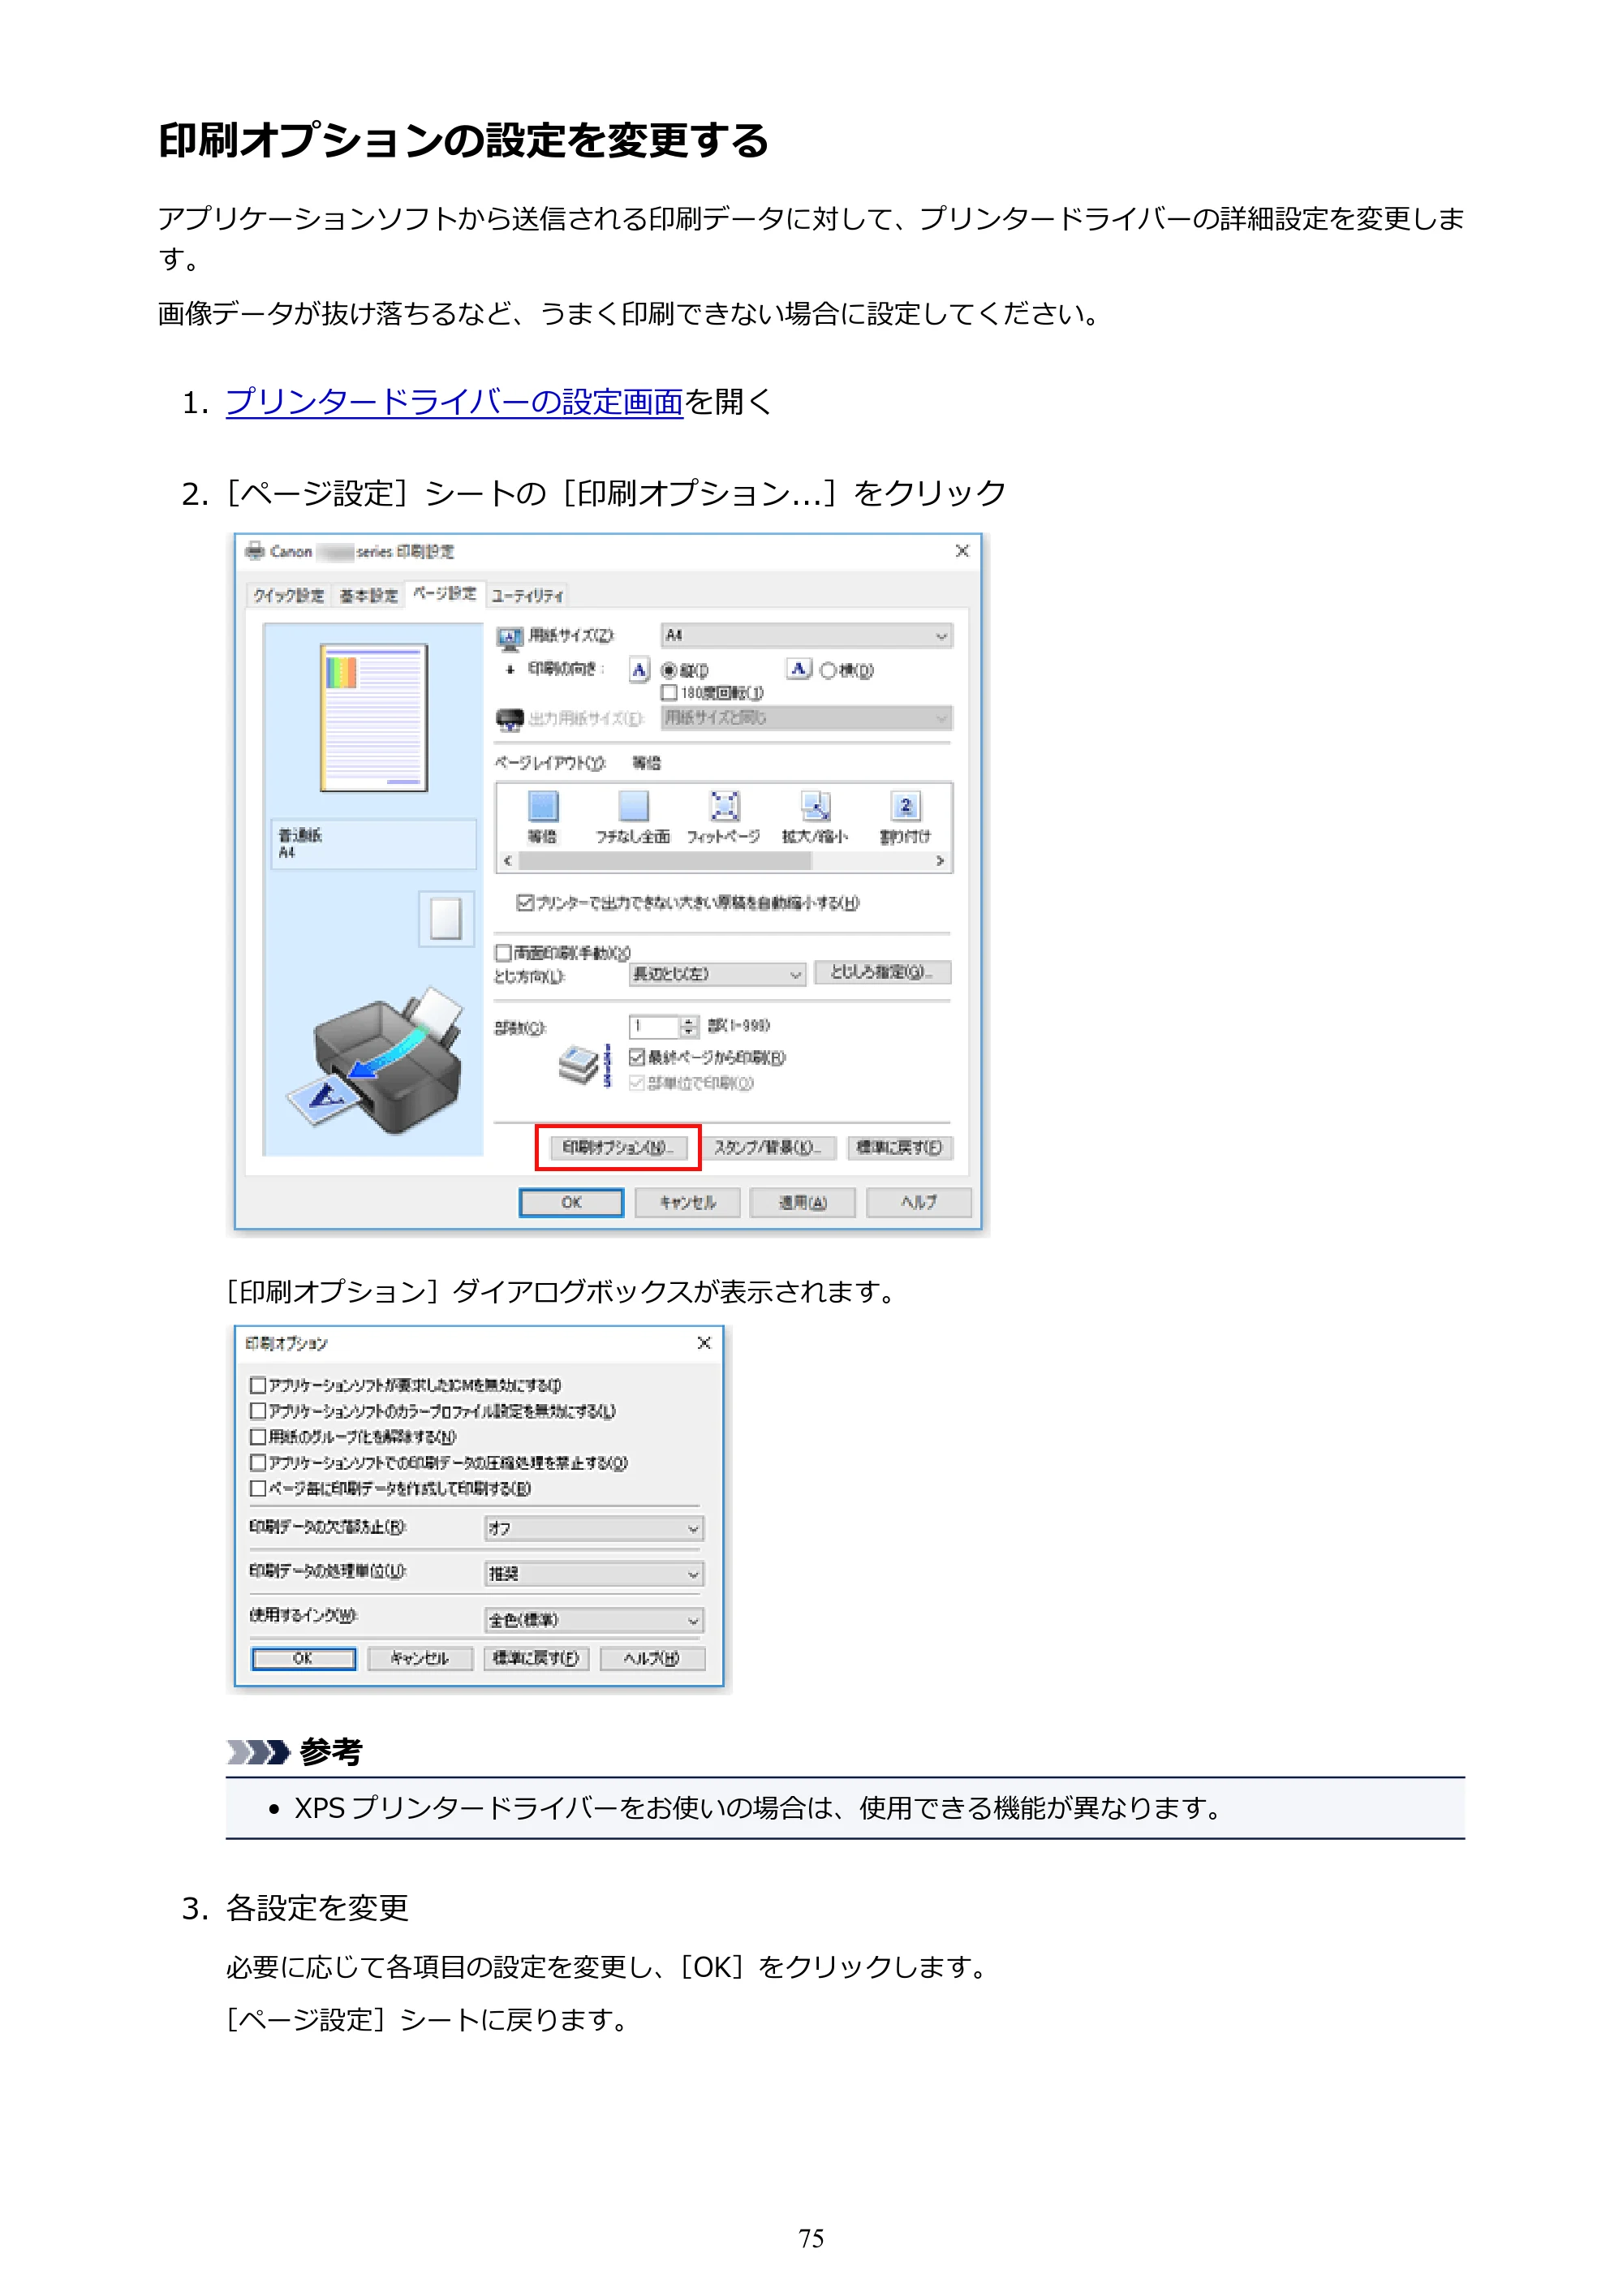Click the blank page thumbnail icon
Screen dimensions: 1623x2296
pyautogui.click(x=446, y=918)
